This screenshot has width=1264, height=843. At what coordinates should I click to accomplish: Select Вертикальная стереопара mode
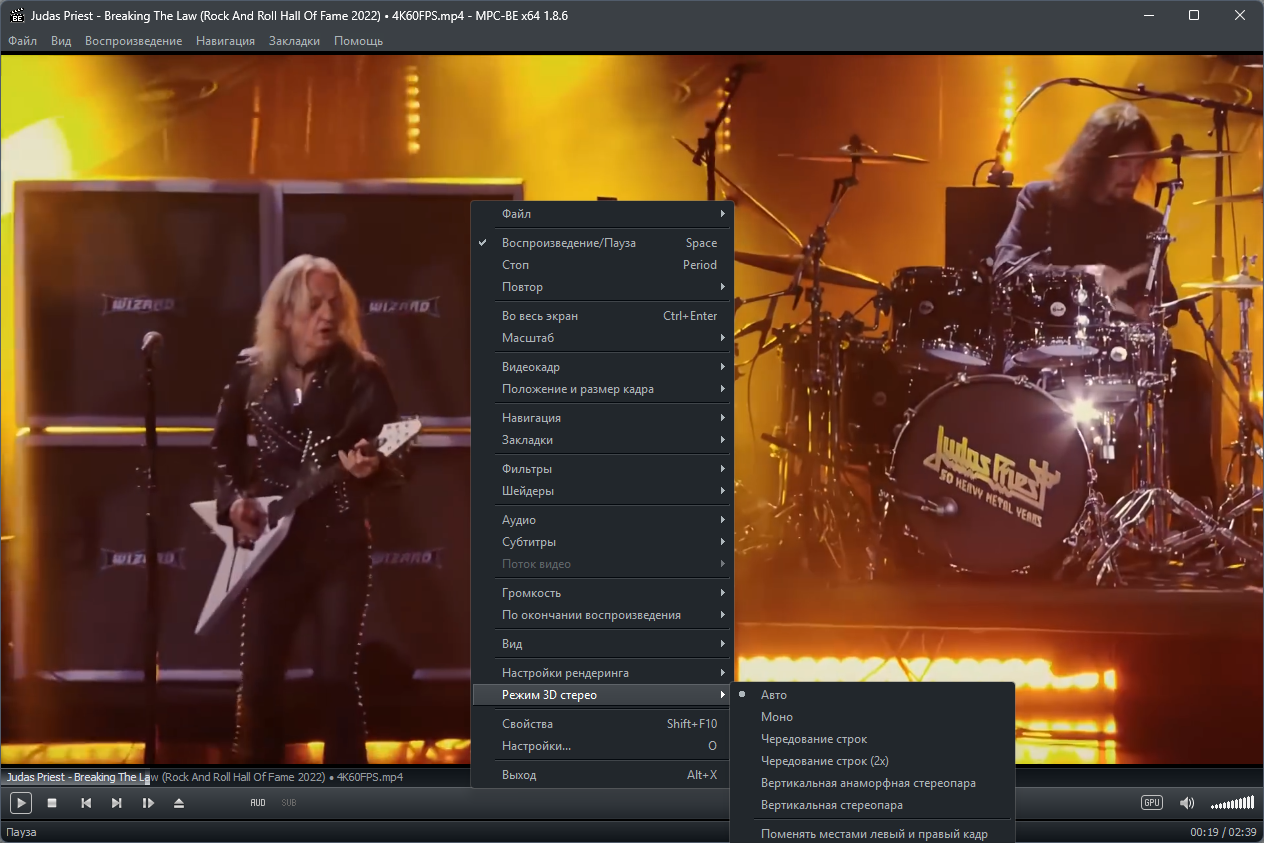[x=873, y=805]
